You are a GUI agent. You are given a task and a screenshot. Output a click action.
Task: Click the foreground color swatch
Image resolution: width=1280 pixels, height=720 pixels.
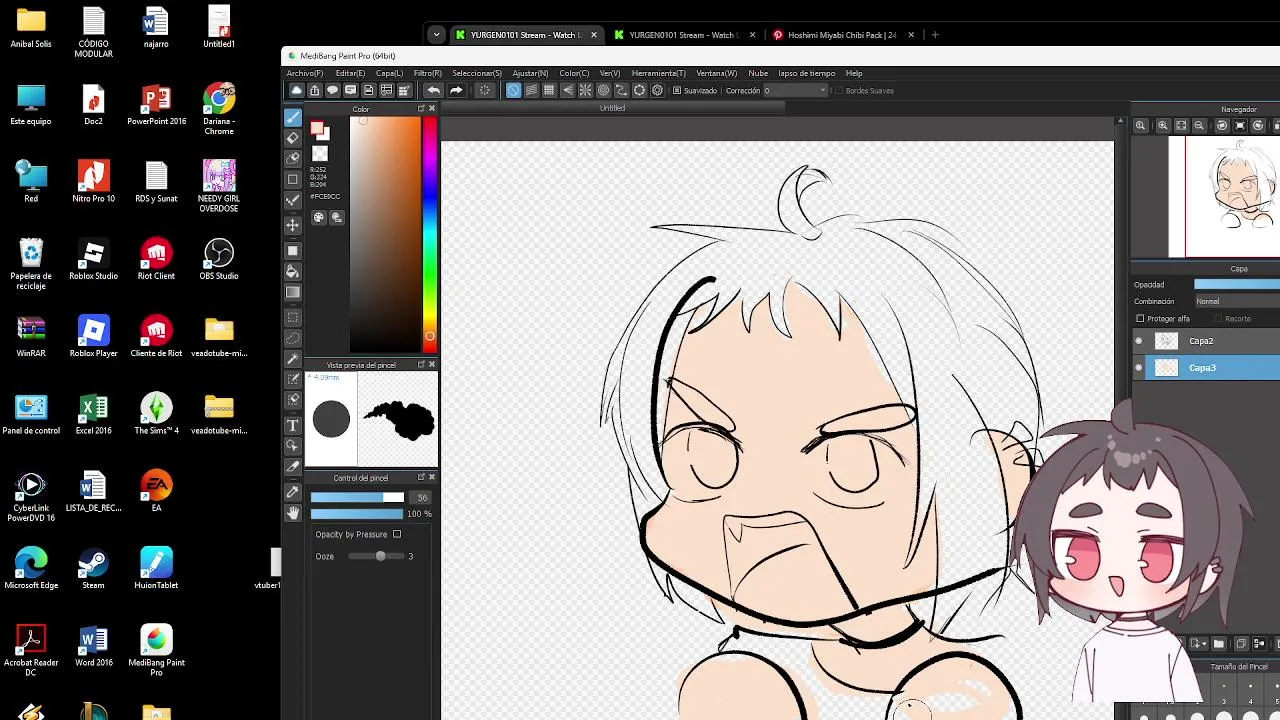[318, 130]
